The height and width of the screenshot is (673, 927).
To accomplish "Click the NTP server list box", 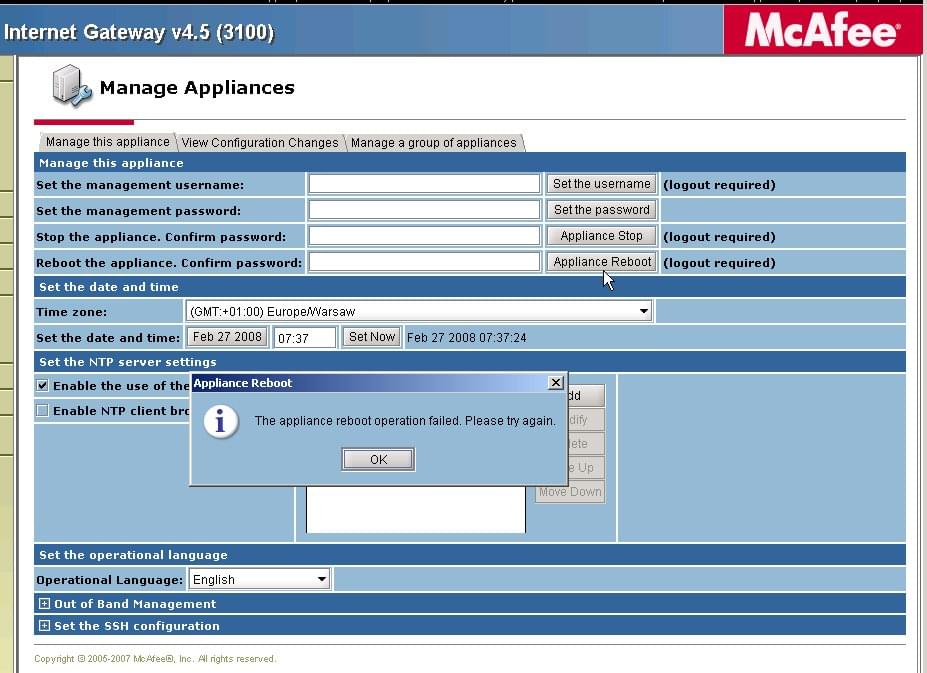I will 416,509.
